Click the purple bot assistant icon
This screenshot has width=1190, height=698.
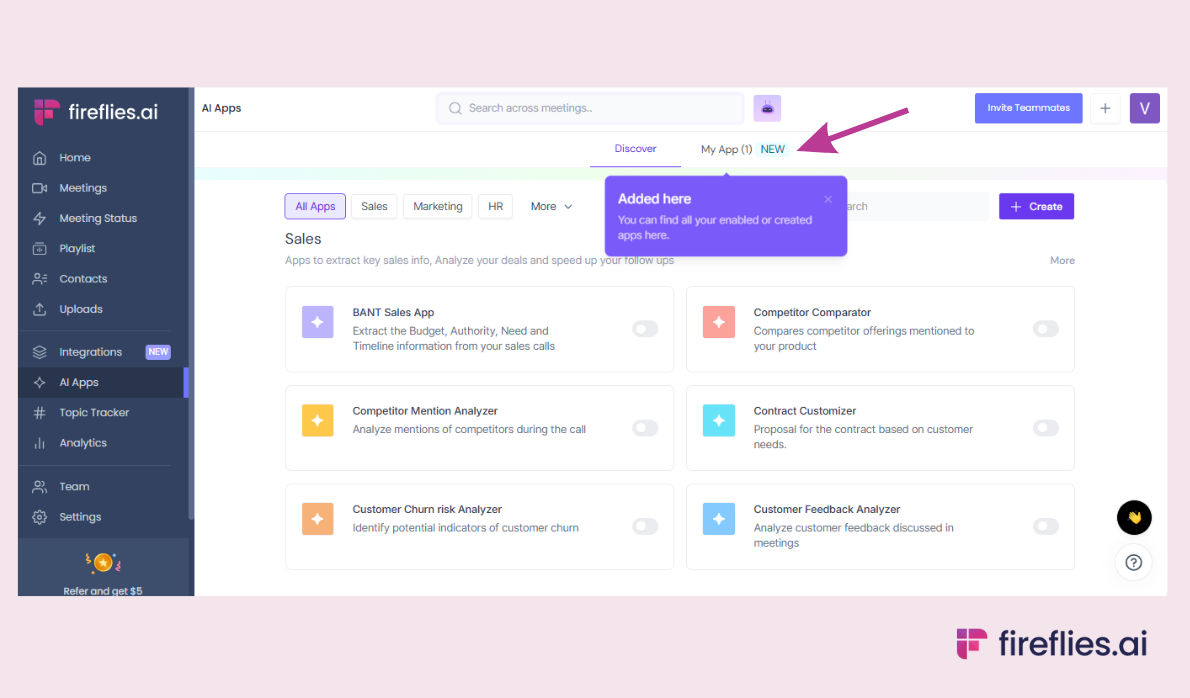click(767, 108)
